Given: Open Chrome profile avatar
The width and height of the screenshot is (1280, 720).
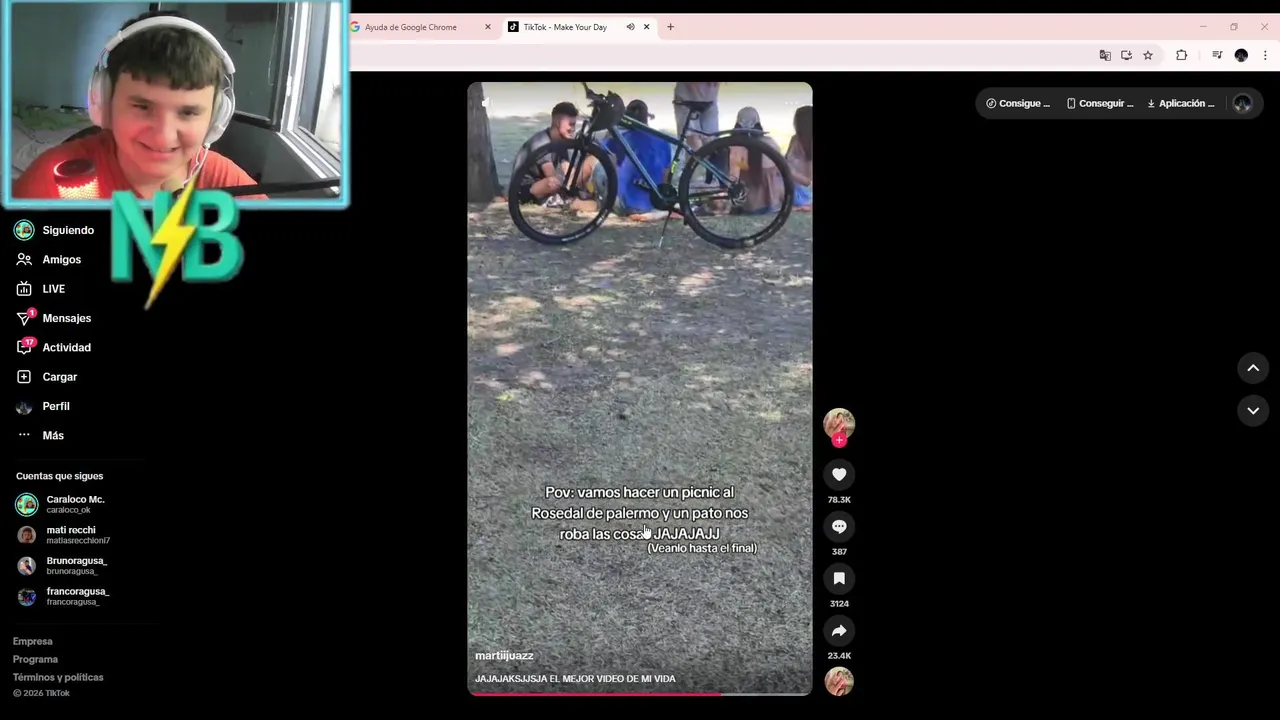Looking at the screenshot, I should [1241, 55].
